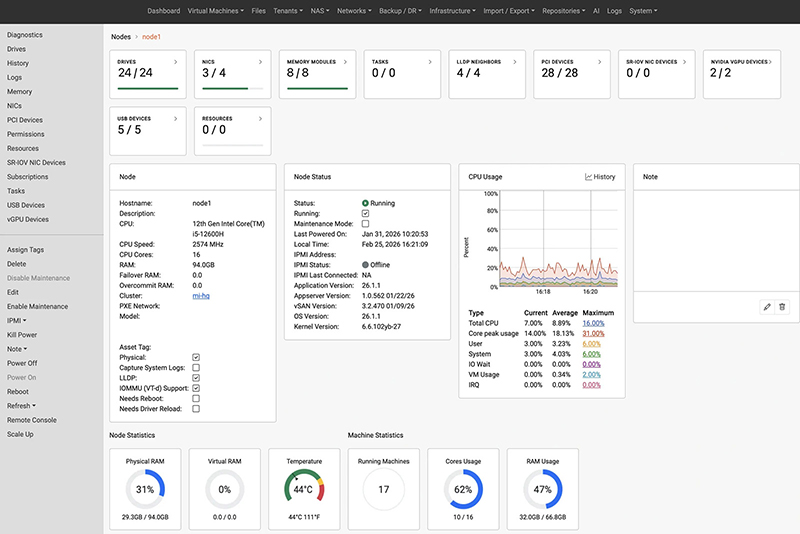Image resolution: width=800 pixels, height=534 pixels.
Task: Open the Backup / DR dropdown
Action: [x=400, y=11]
